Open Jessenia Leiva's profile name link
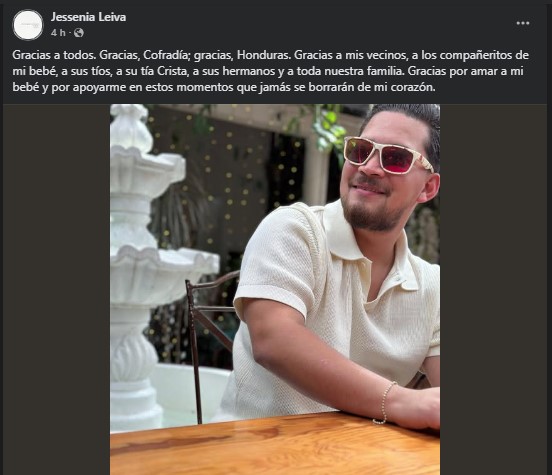552x475 pixels. [88, 17]
